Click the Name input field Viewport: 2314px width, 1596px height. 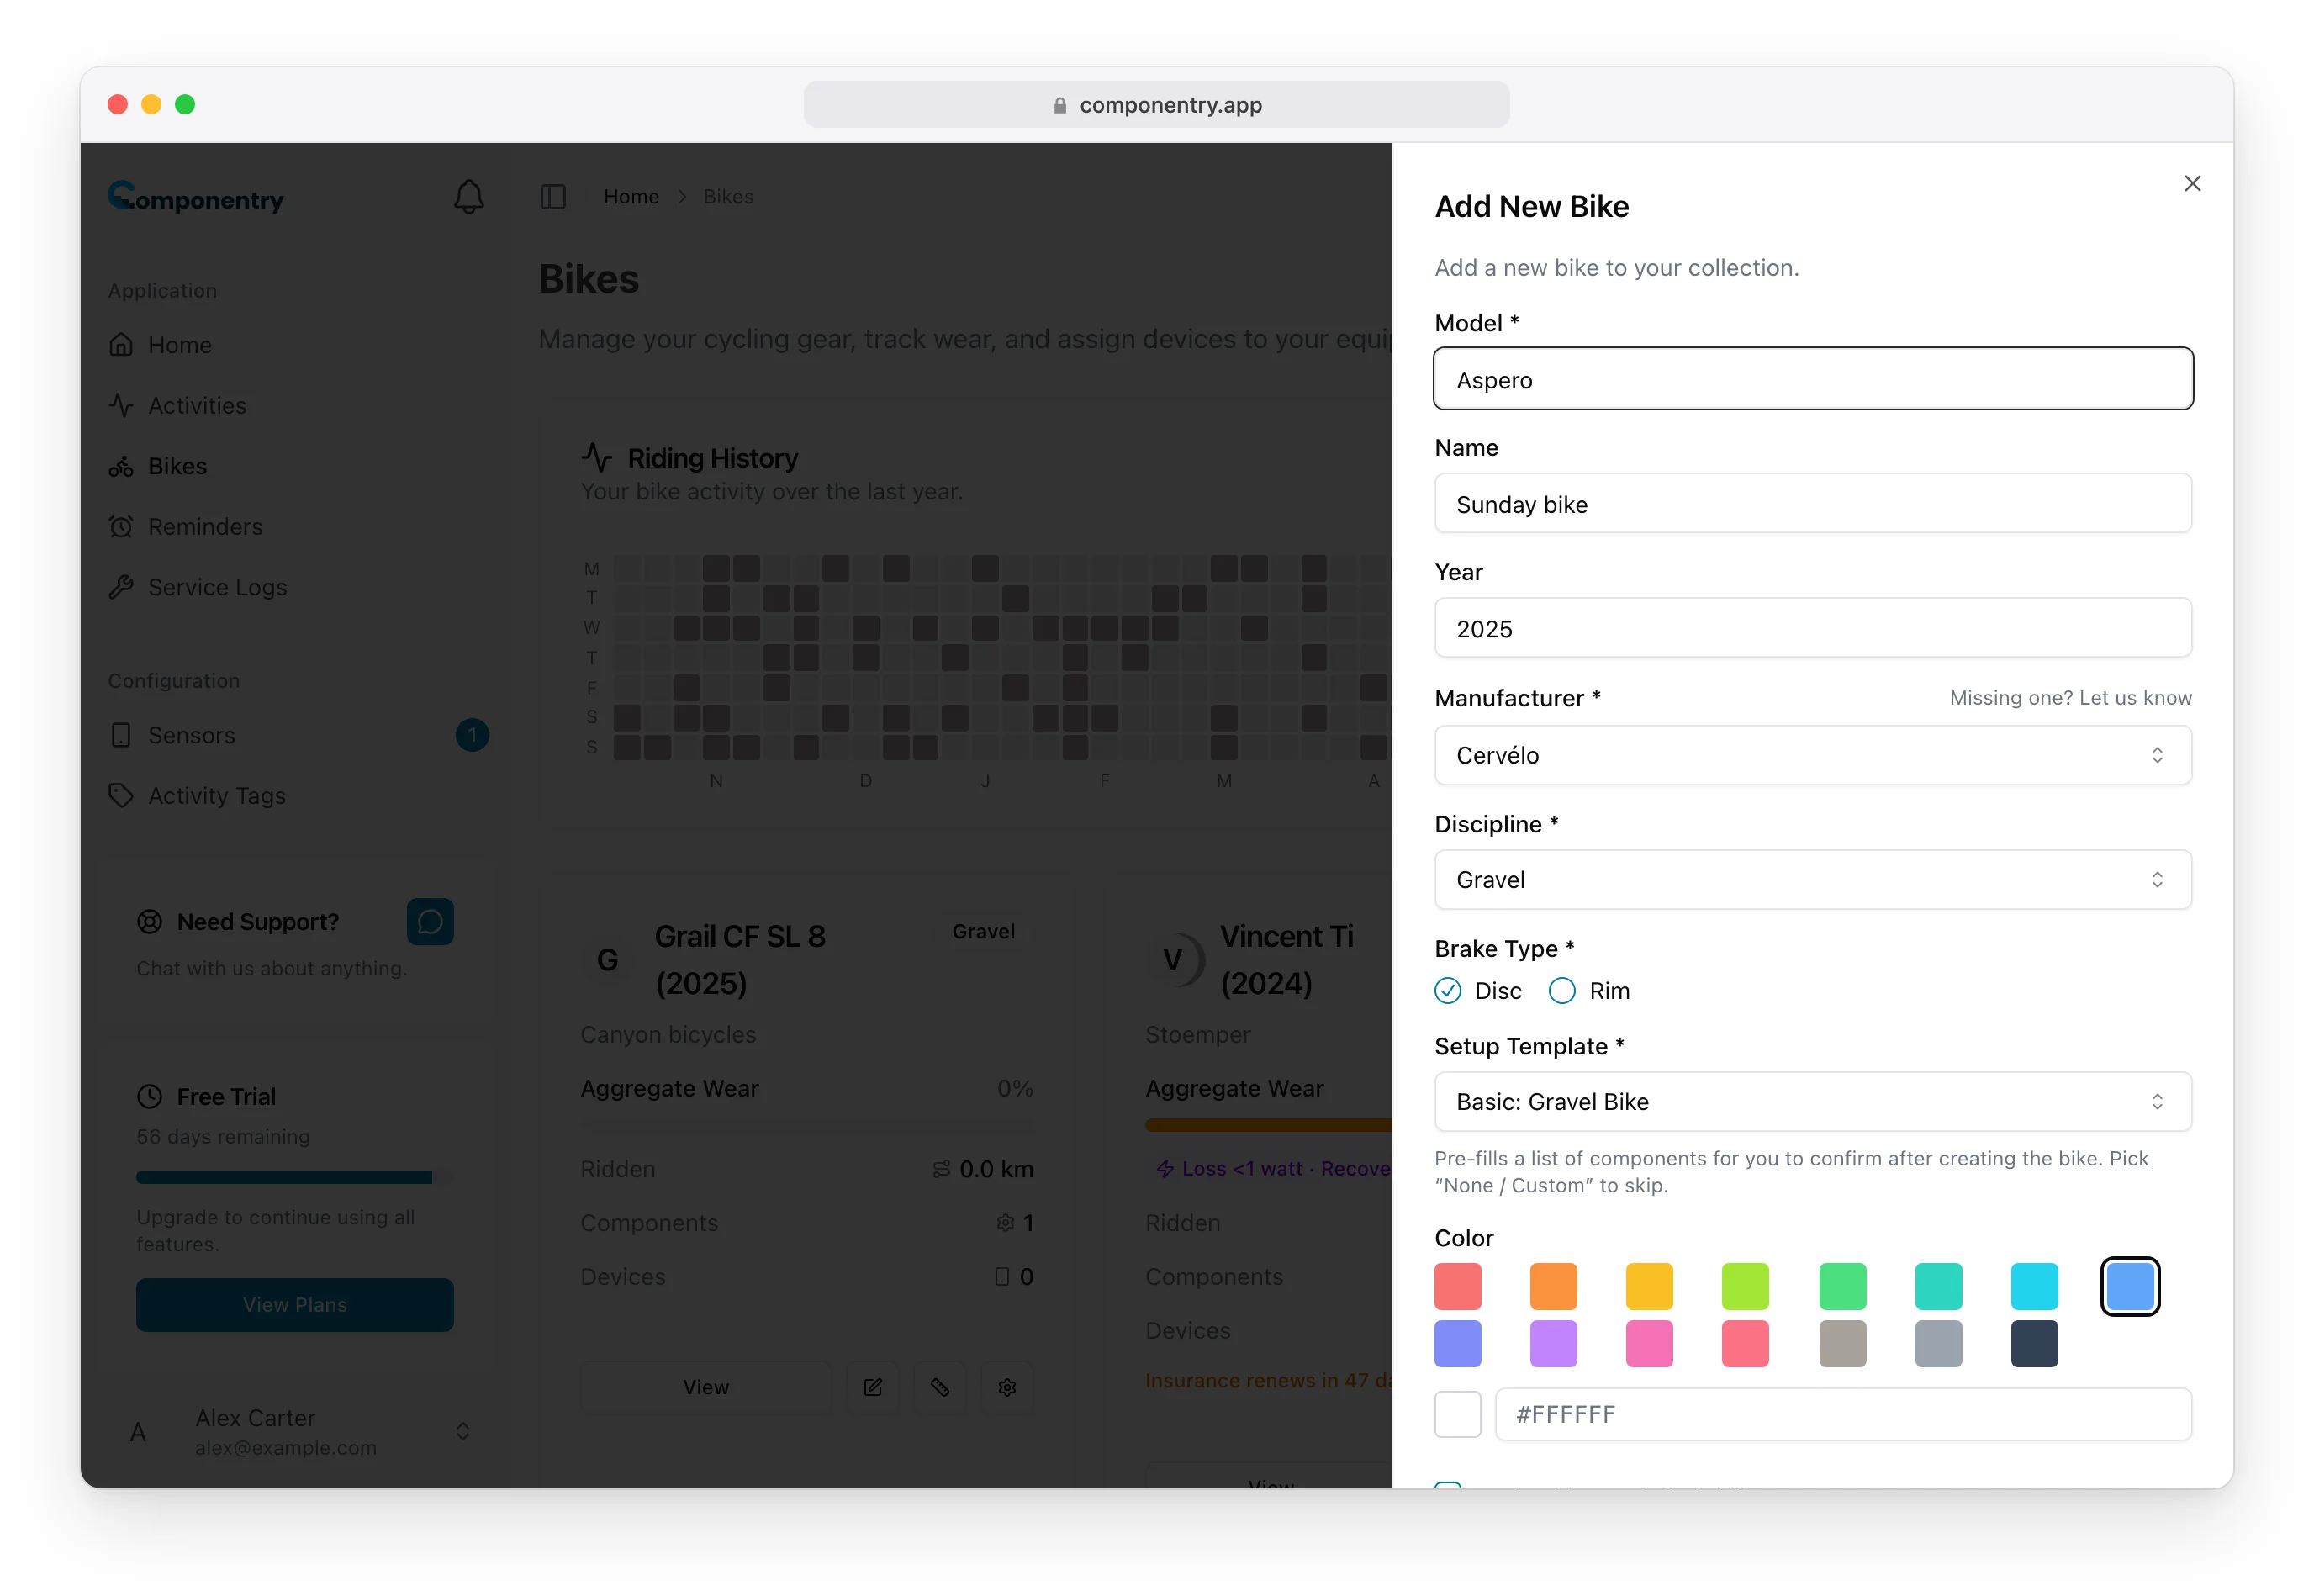point(1813,504)
